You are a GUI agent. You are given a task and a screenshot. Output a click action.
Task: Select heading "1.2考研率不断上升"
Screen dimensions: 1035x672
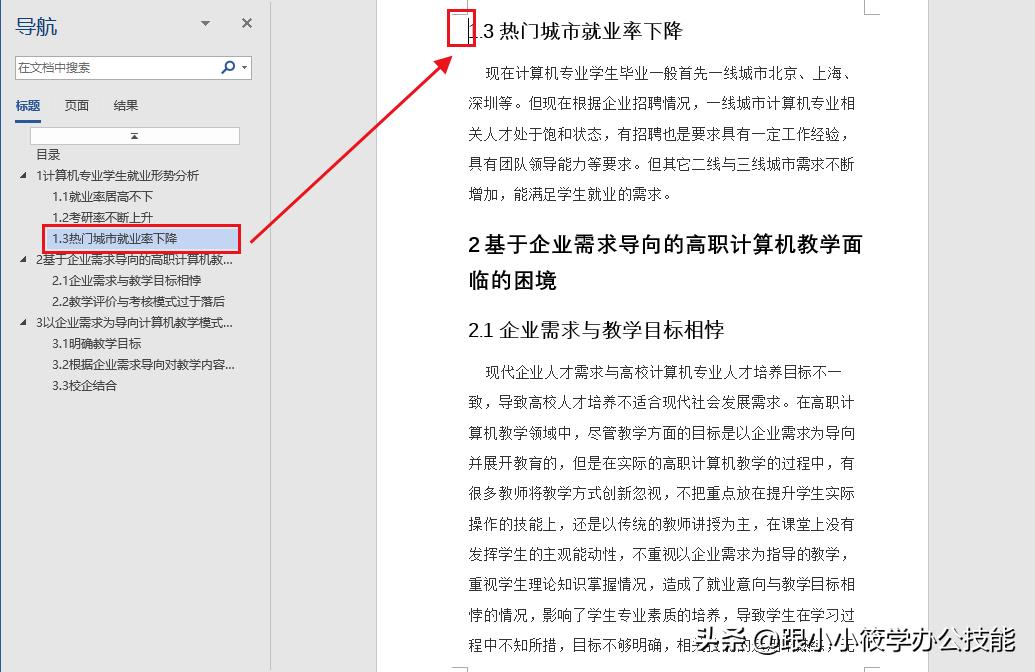(x=106, y=218)
